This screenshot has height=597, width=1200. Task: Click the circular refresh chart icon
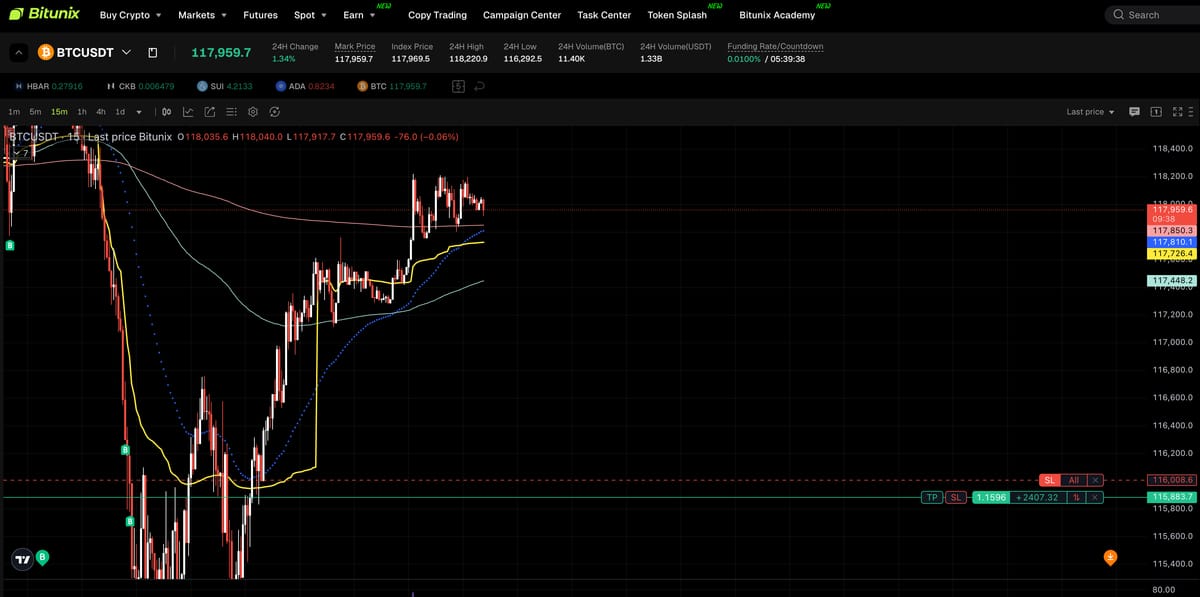pyautogui.click(x=274, y=112)
